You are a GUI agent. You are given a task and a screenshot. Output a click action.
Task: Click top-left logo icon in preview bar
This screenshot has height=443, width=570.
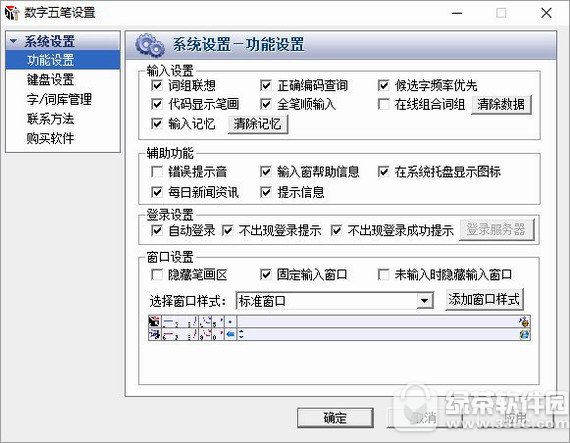(x=154, y=322)
